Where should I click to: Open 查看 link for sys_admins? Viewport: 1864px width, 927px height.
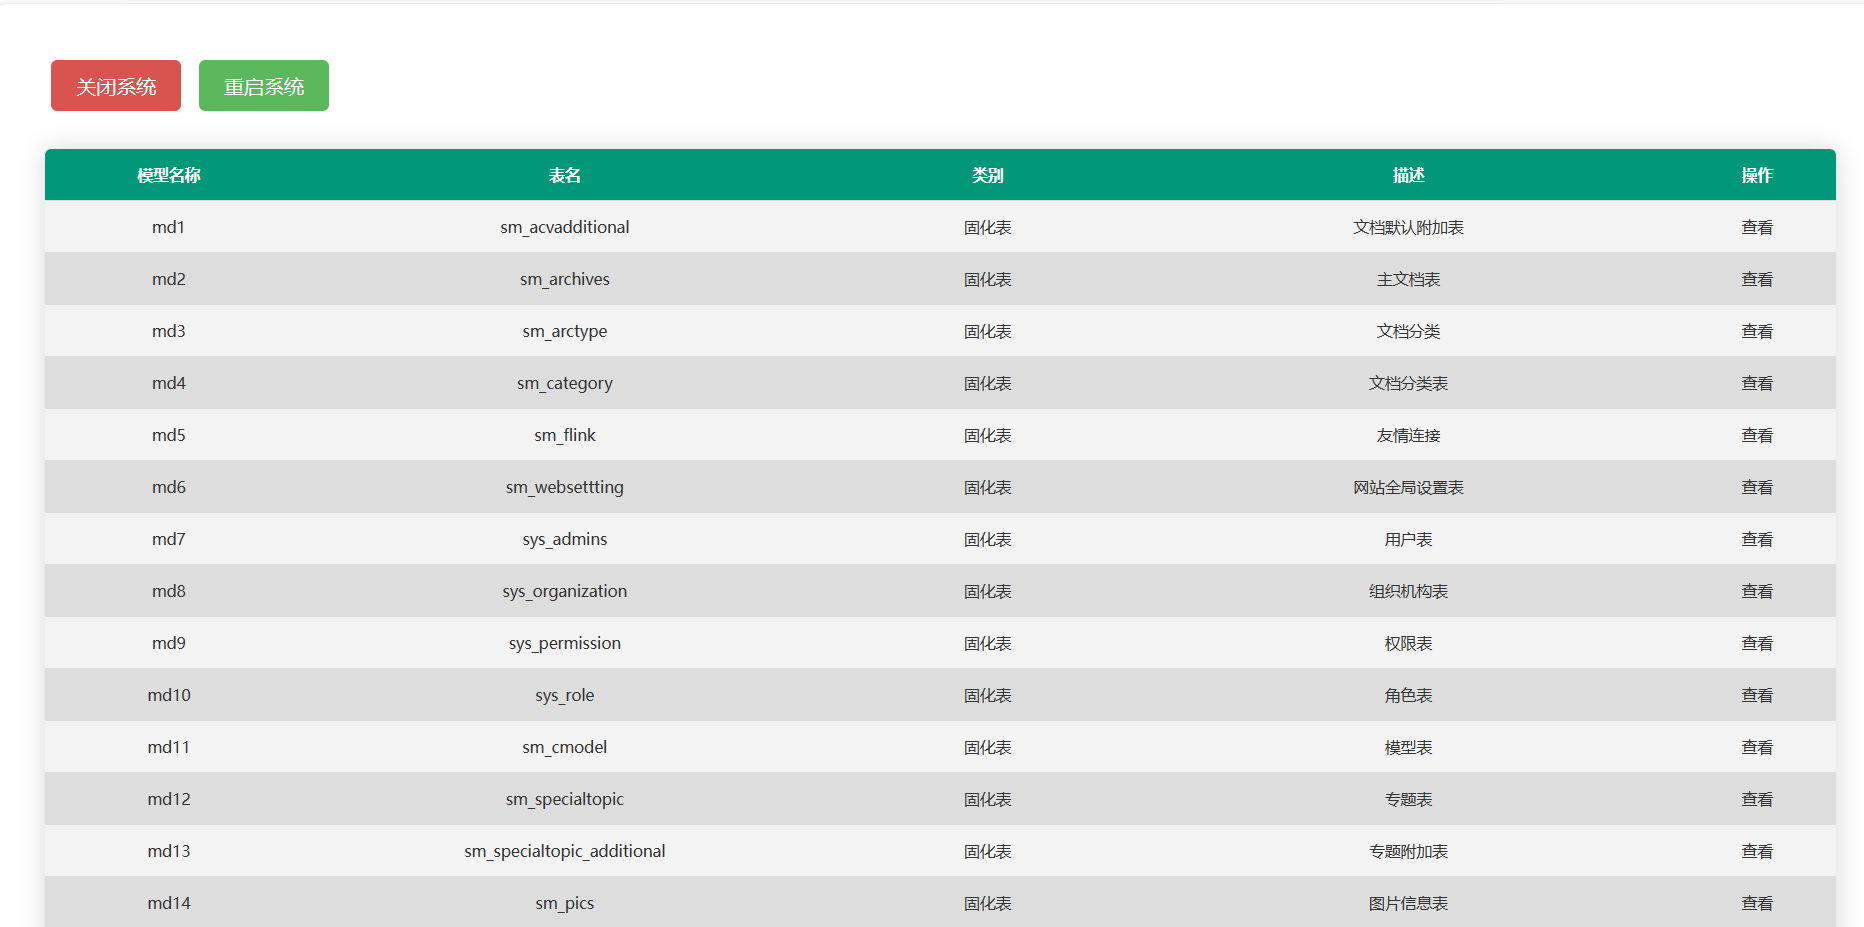(x=1756, y=539)
